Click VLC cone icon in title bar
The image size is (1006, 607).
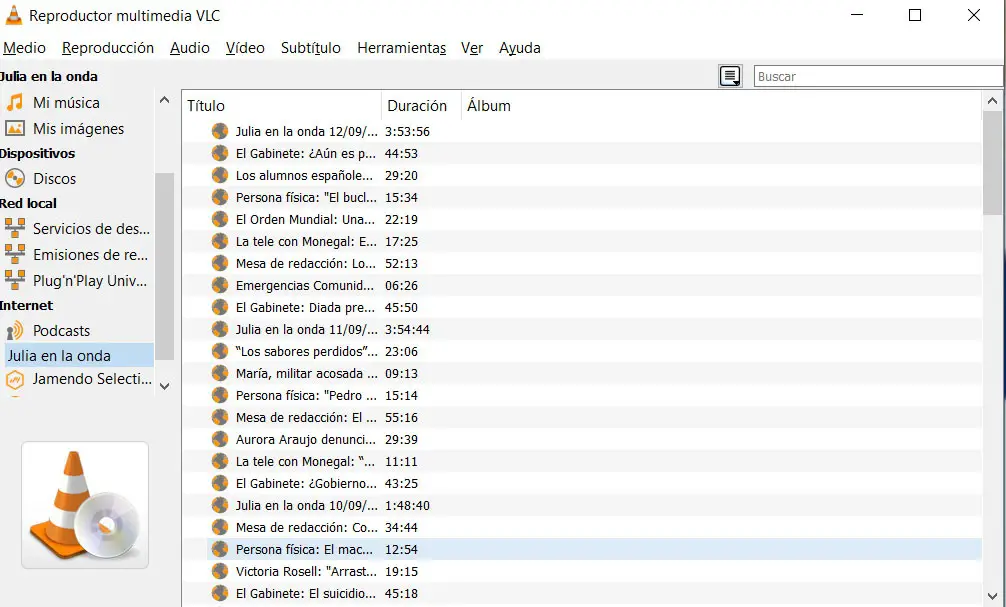point(13,15)
